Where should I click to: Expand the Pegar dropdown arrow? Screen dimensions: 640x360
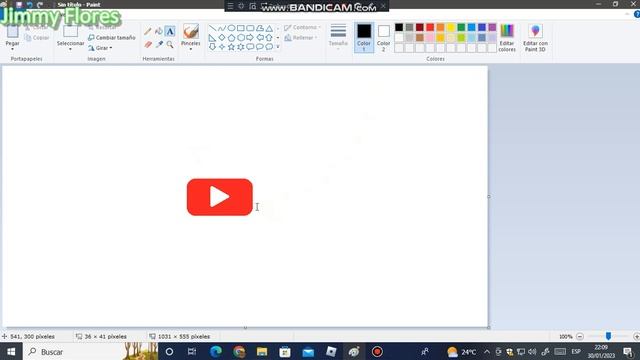[12, 49]
